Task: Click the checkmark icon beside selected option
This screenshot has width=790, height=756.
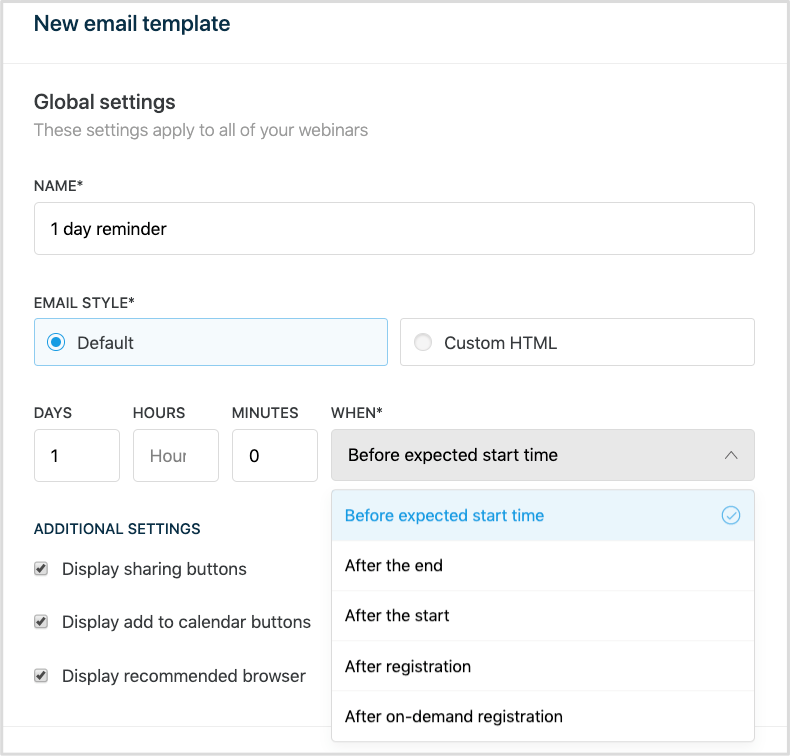Action: pyautogui.click(x=731, y=515)
